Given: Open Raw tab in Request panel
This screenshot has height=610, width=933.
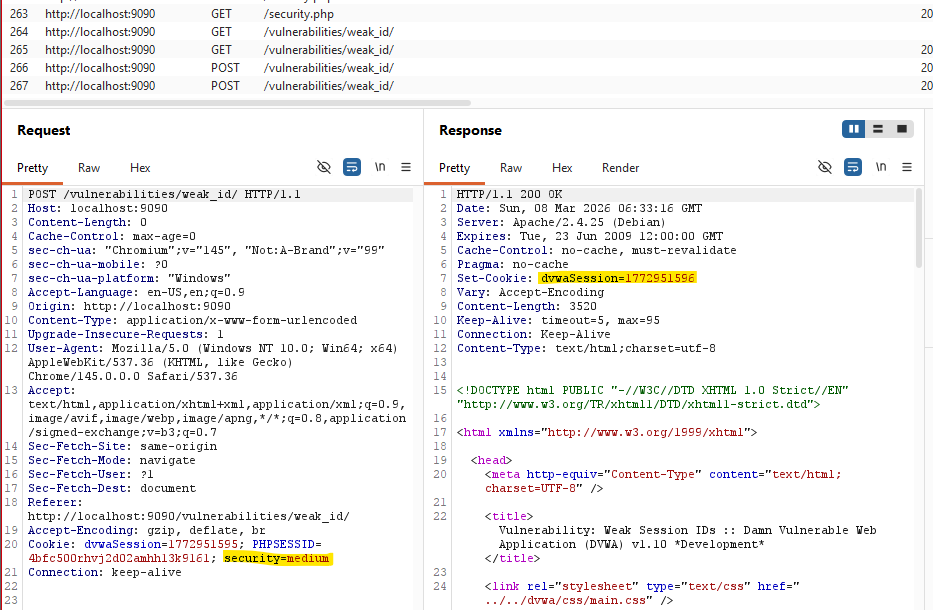Looking at the screenshot, I should tap(89, 168).
